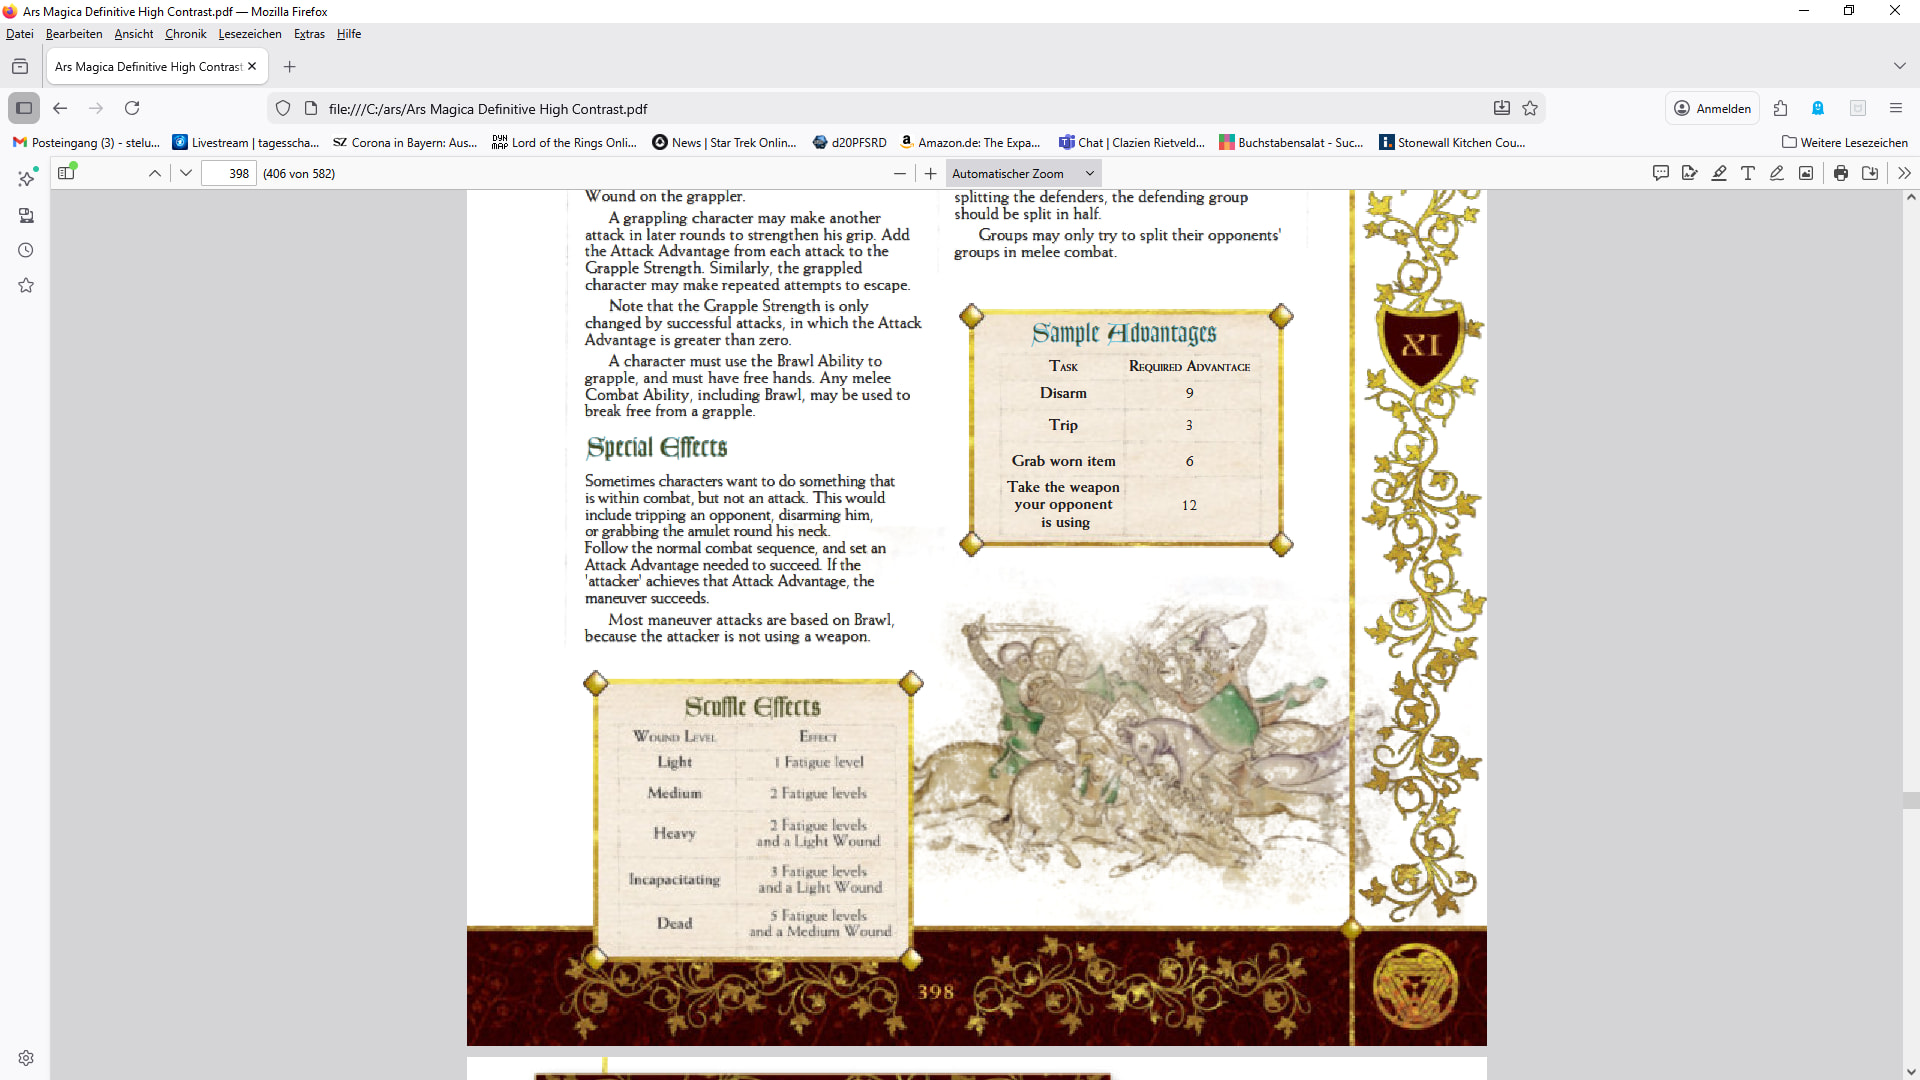Open the signature tool

[x=1690, y=173]
